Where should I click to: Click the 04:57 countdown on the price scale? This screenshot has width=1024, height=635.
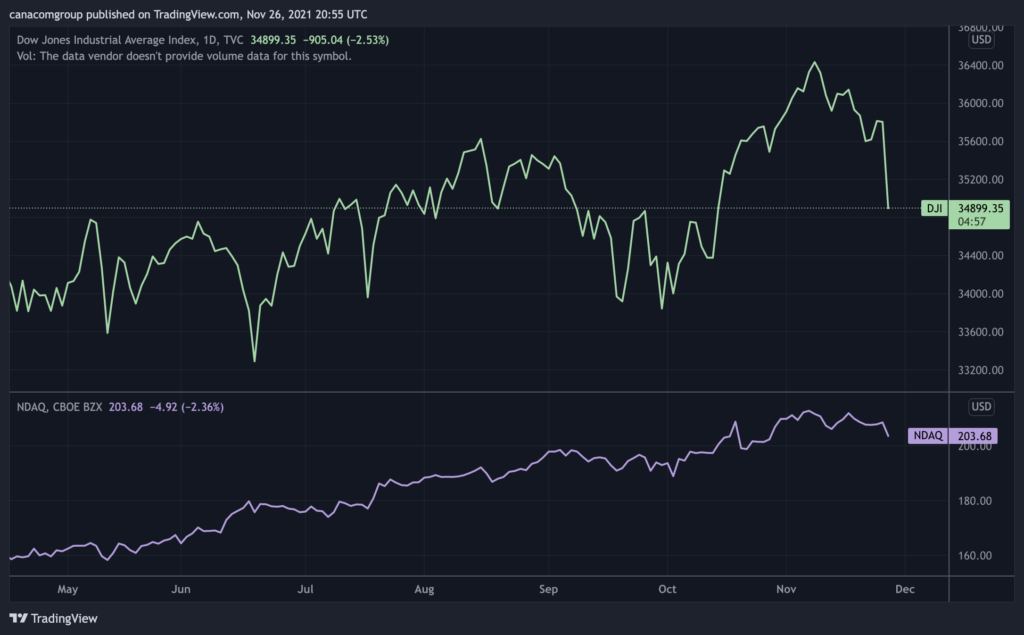[971, 221]
